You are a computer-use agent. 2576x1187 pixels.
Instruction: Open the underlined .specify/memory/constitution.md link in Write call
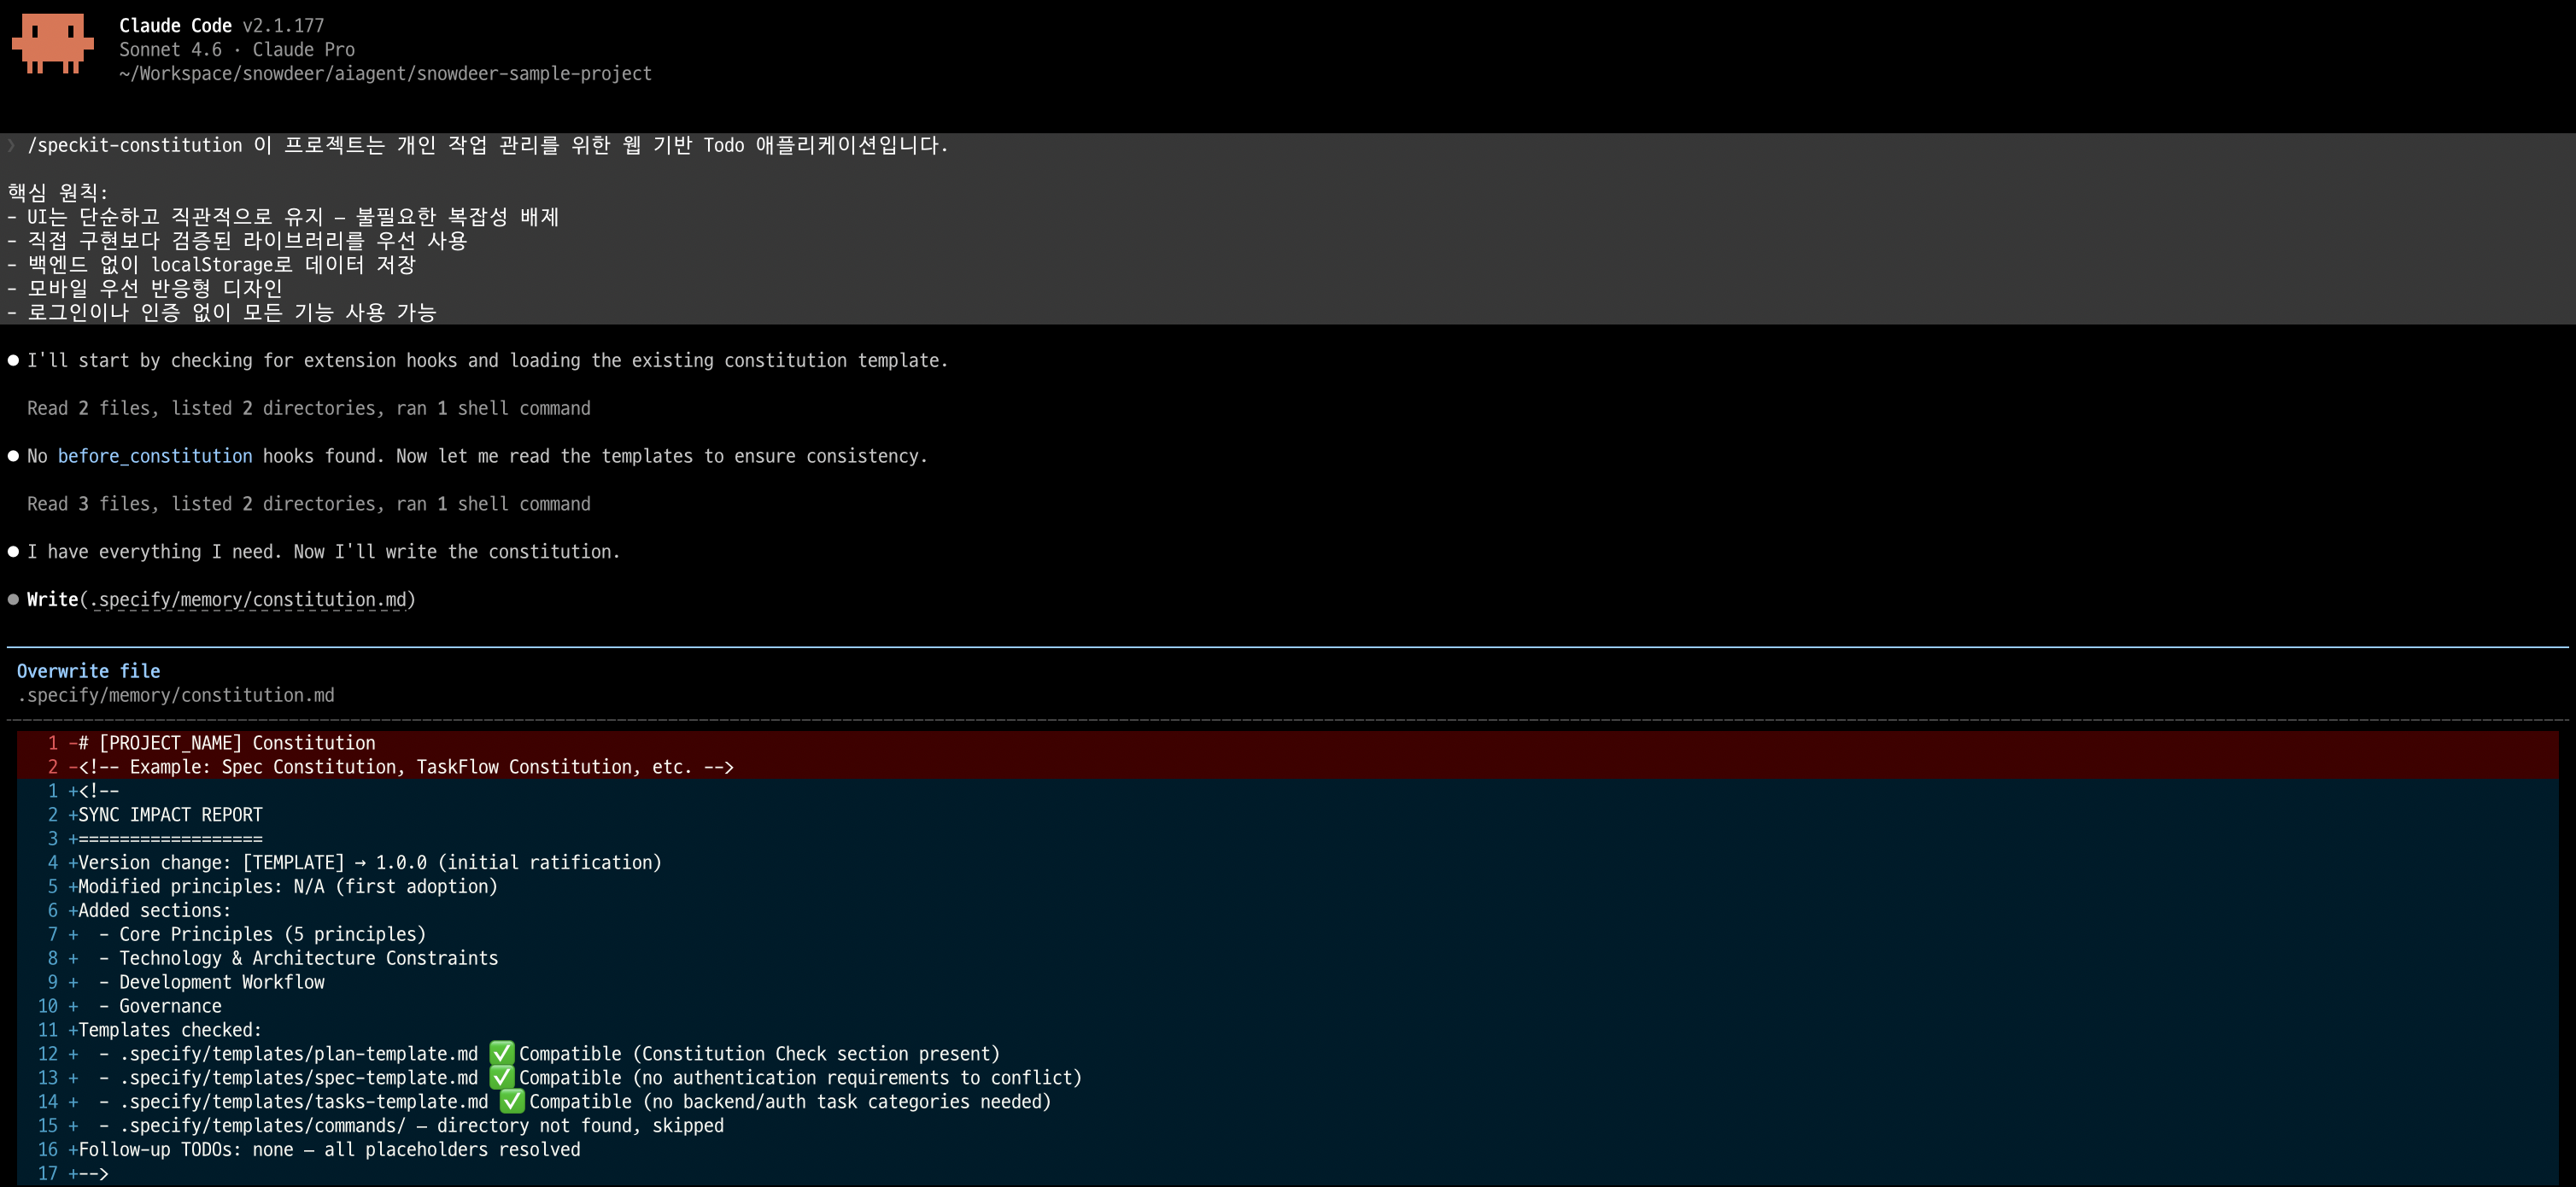tap(248, 600)
